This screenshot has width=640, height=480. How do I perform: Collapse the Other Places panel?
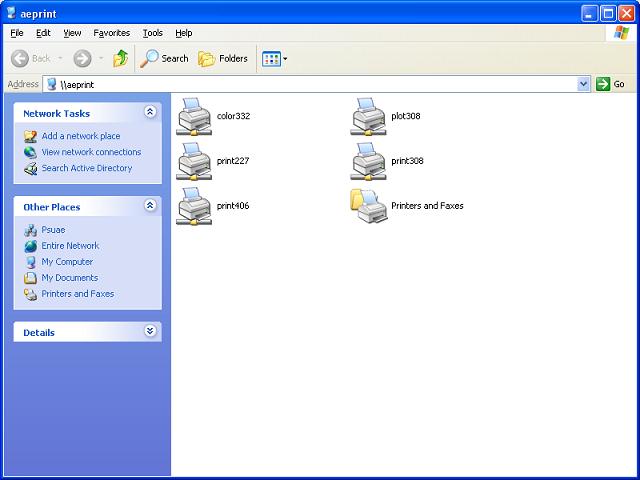(150, 205)
